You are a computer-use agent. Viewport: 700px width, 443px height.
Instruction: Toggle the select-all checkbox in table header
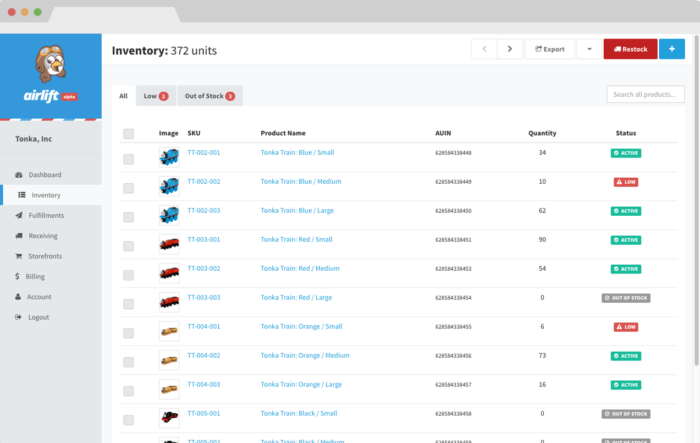tap(128, 134)
